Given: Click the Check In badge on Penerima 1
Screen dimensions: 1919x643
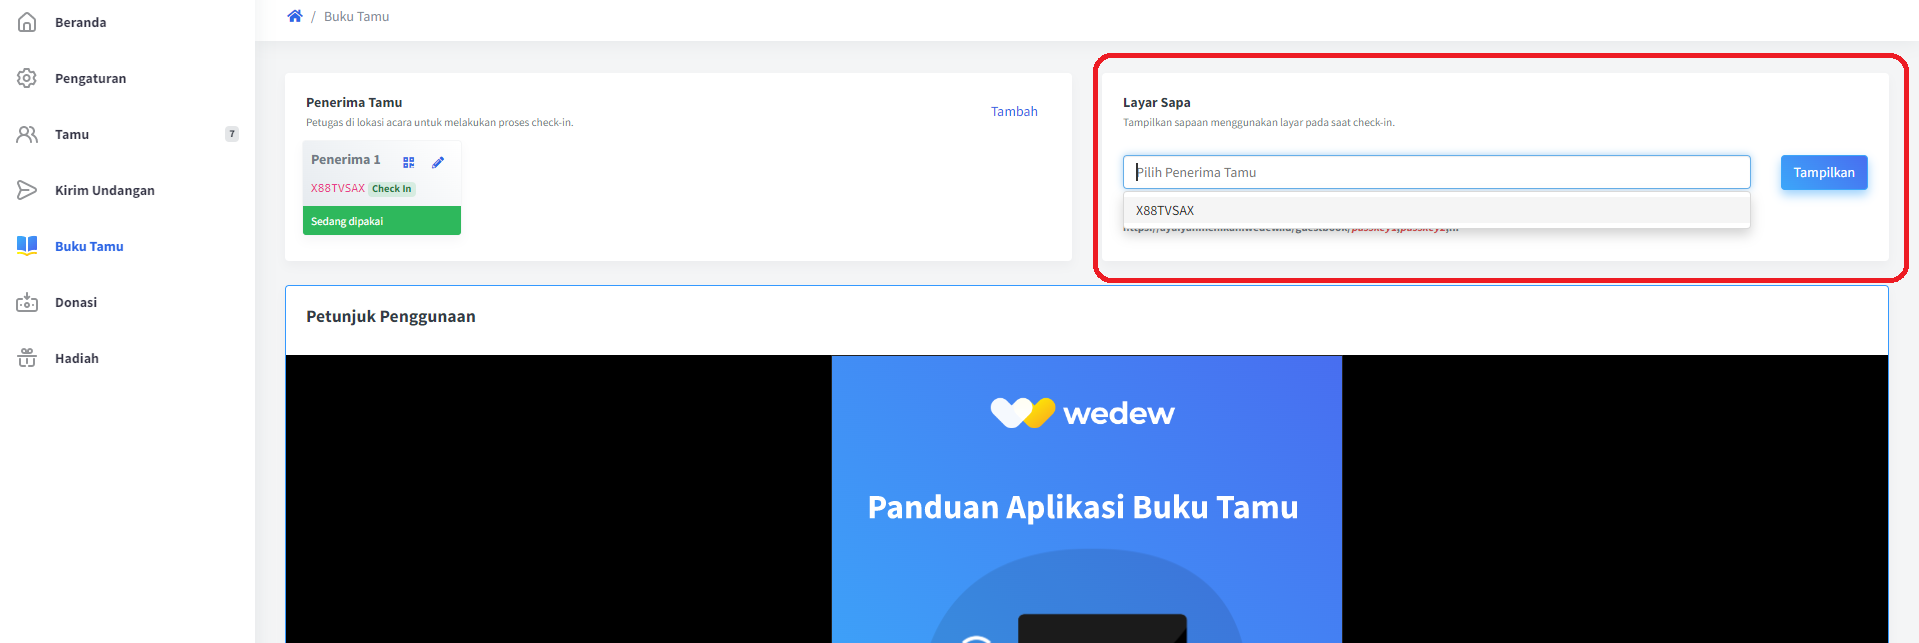Looking at the screenshot, I should [392, 188].
